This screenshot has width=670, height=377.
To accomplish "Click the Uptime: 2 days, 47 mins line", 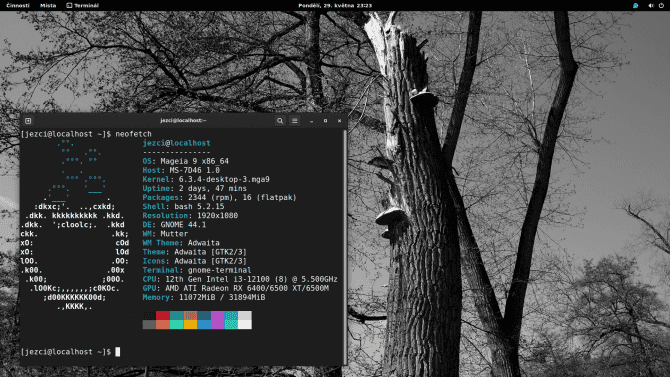I will [194, 188].
